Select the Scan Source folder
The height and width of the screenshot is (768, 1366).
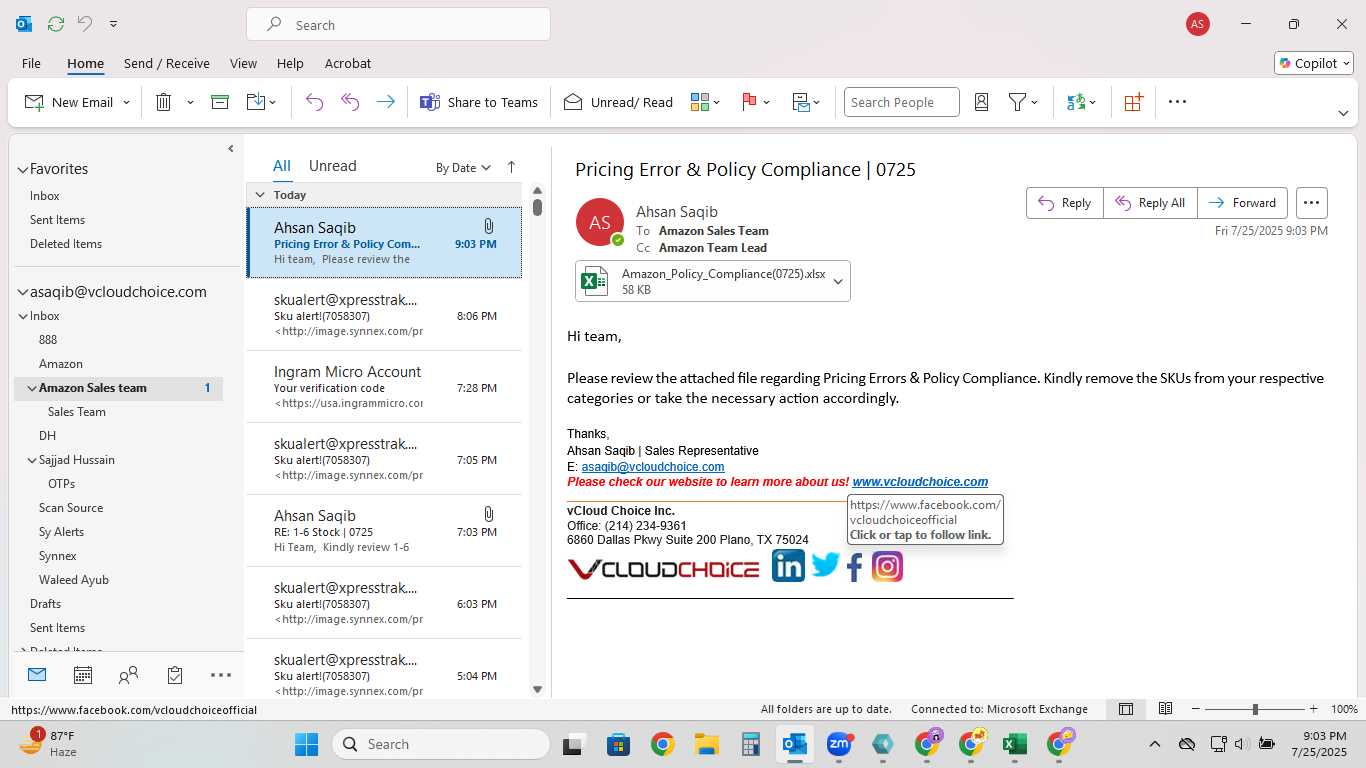[x=71, y=508]
